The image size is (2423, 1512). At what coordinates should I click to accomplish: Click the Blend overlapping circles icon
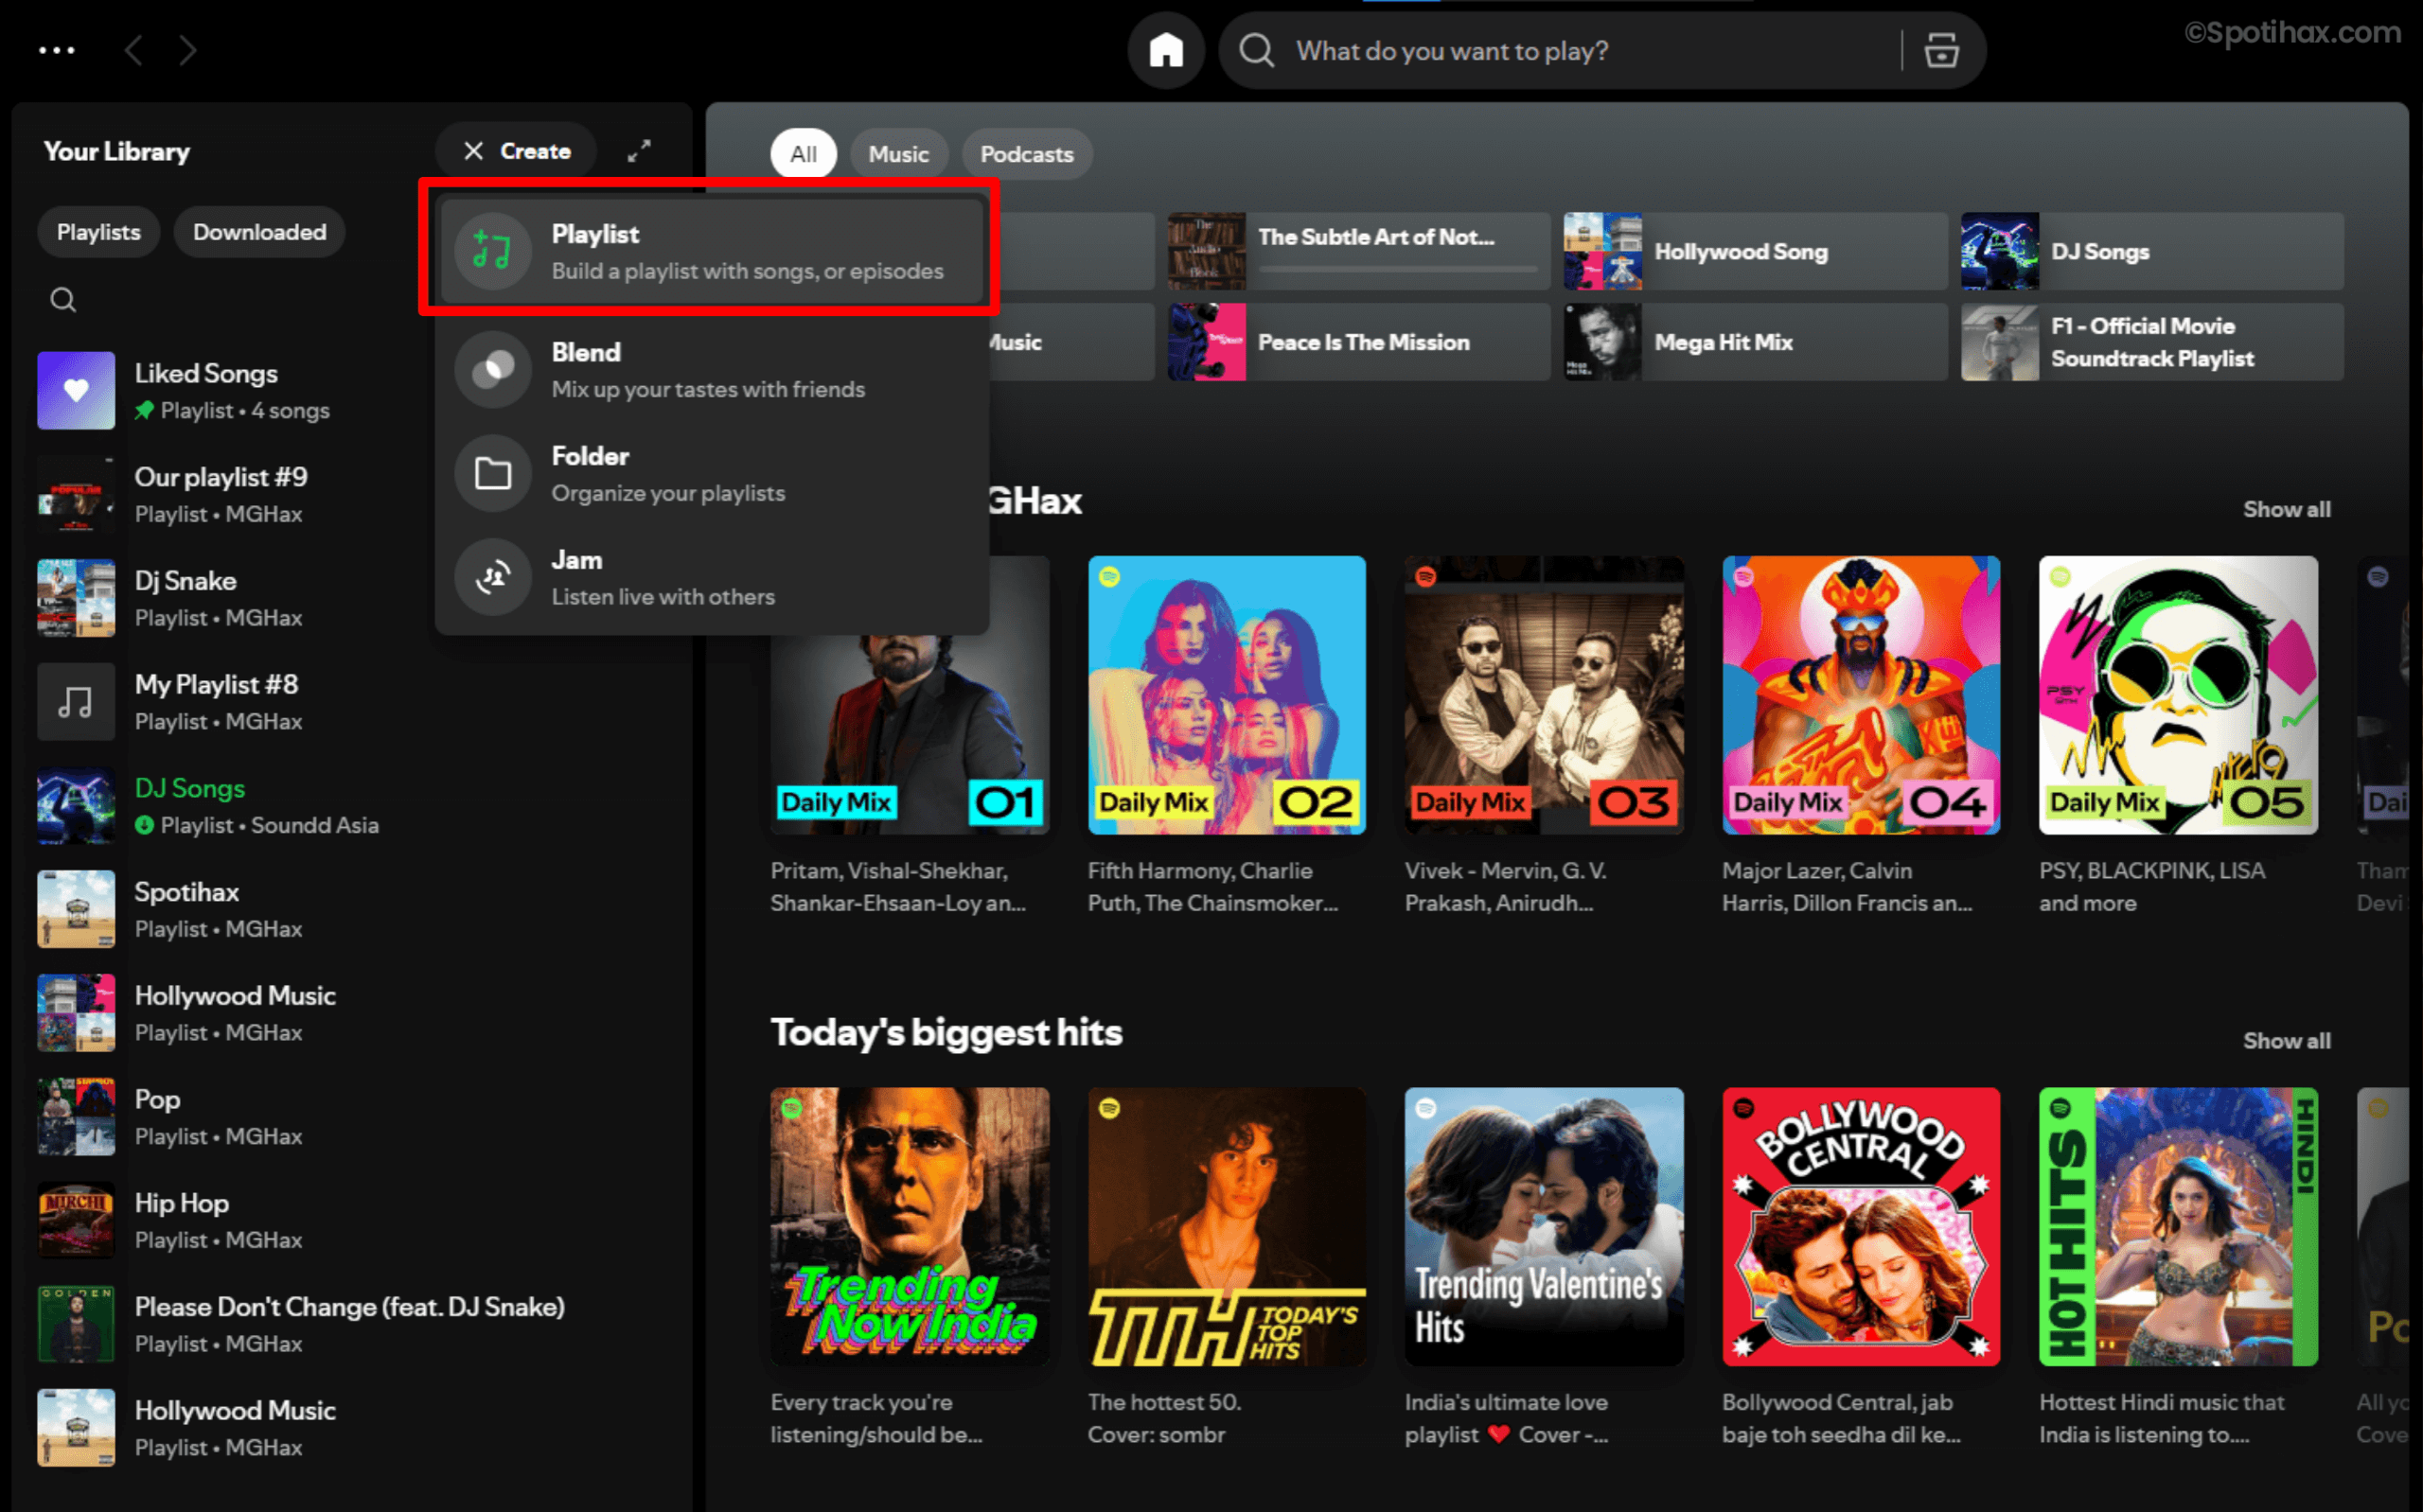click(x=492, y=370)
